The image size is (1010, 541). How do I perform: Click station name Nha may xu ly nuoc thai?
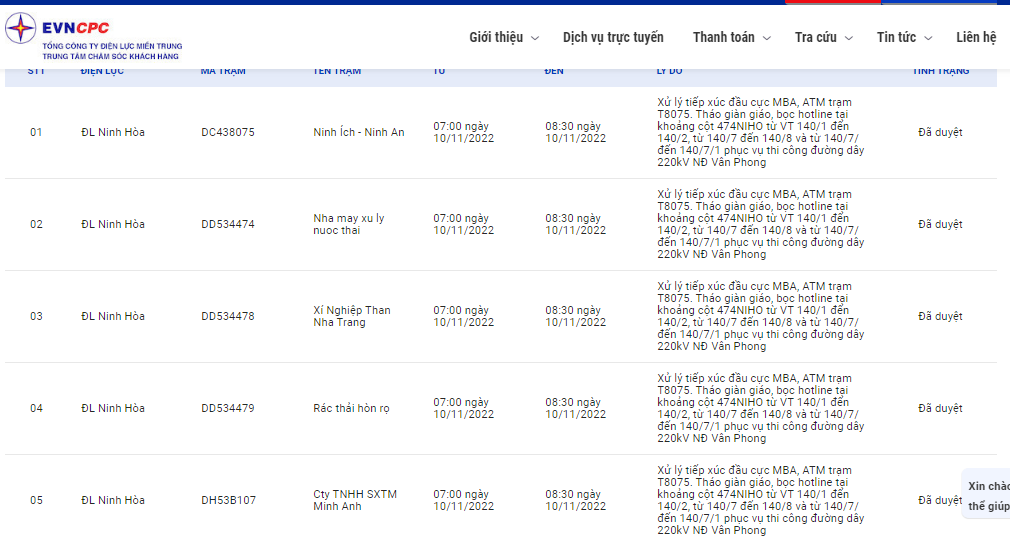click(348, 224)
